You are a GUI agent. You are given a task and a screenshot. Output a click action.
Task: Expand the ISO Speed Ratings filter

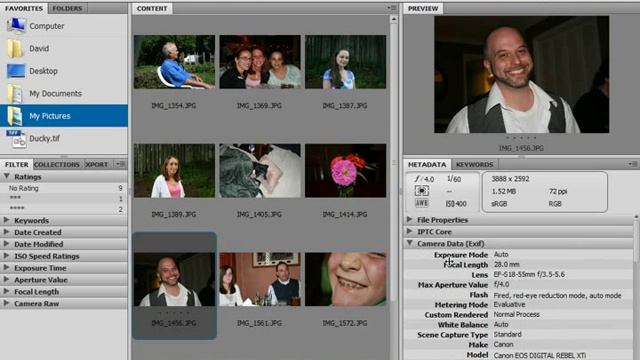[x=7, y=256]
